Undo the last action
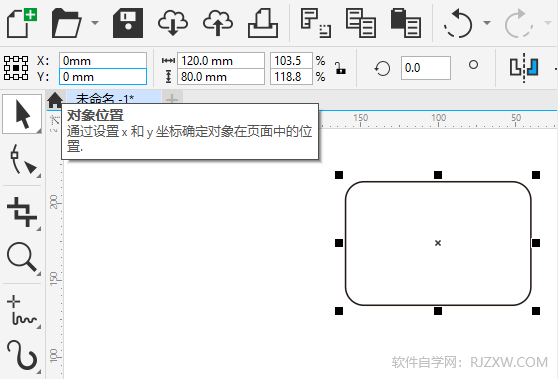Screen dimensions: 558x379 click(458, 23)
